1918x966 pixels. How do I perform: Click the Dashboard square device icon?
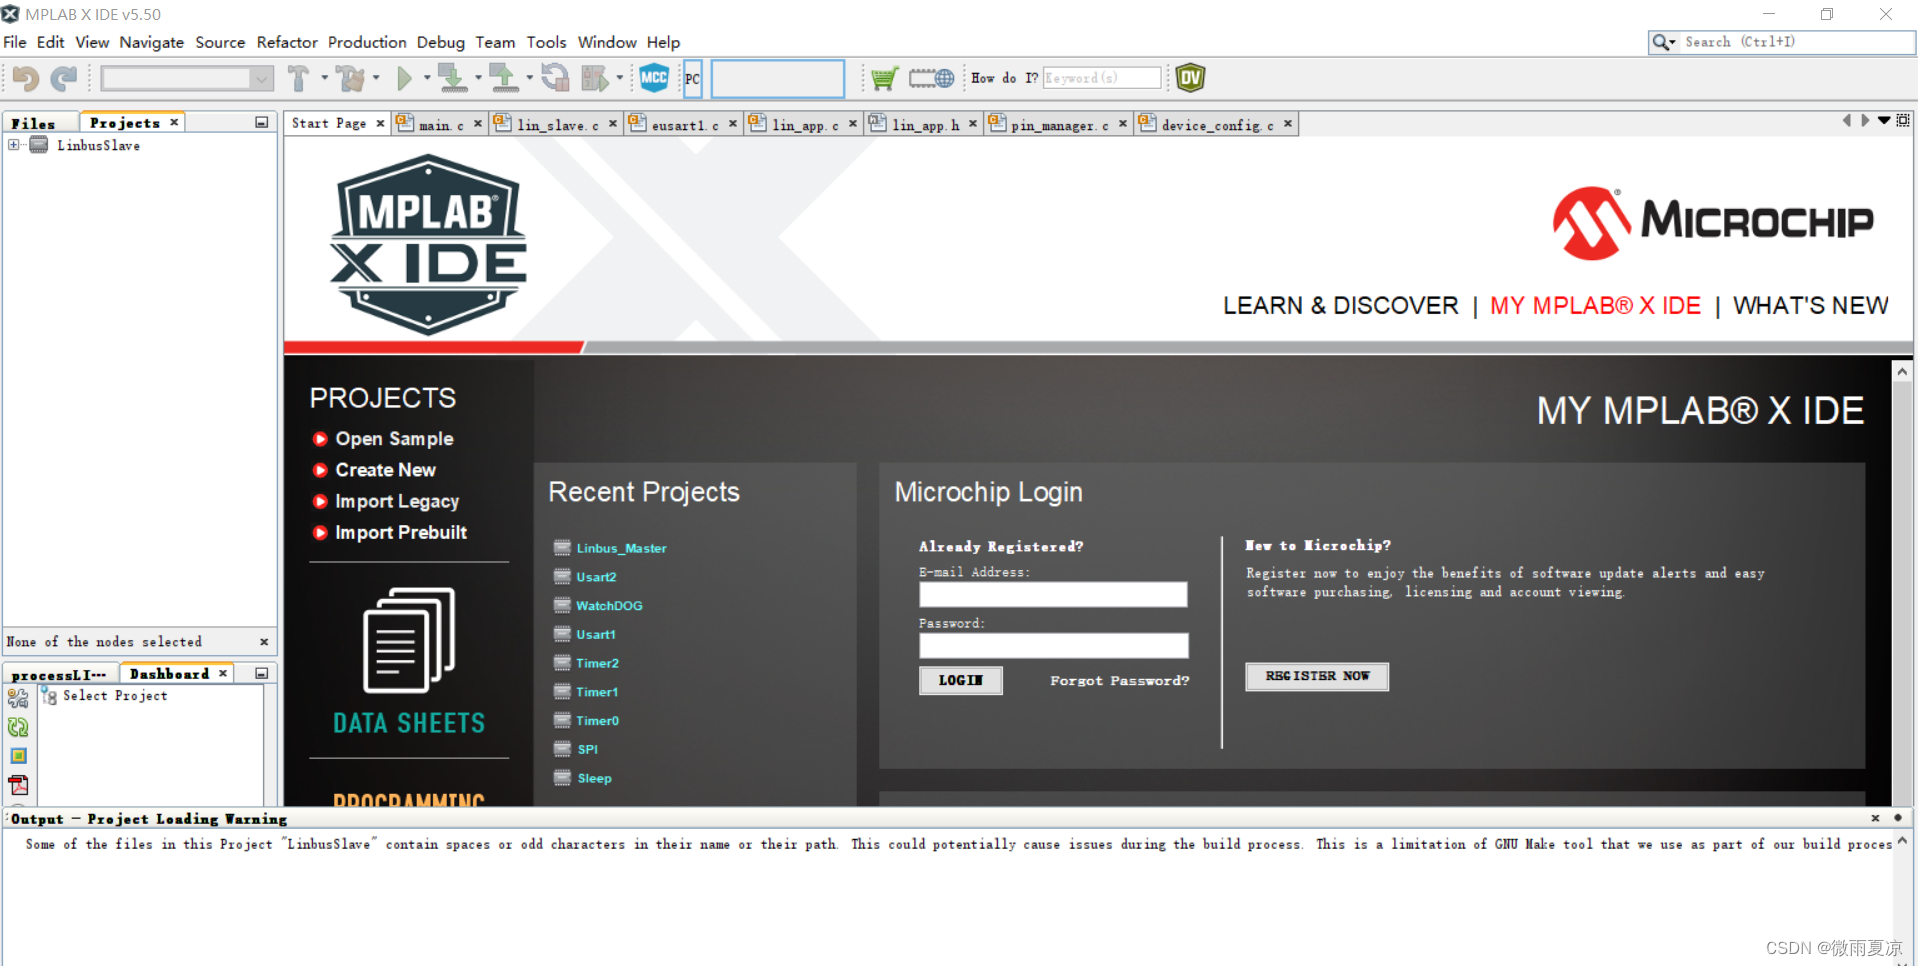point(18,756)
